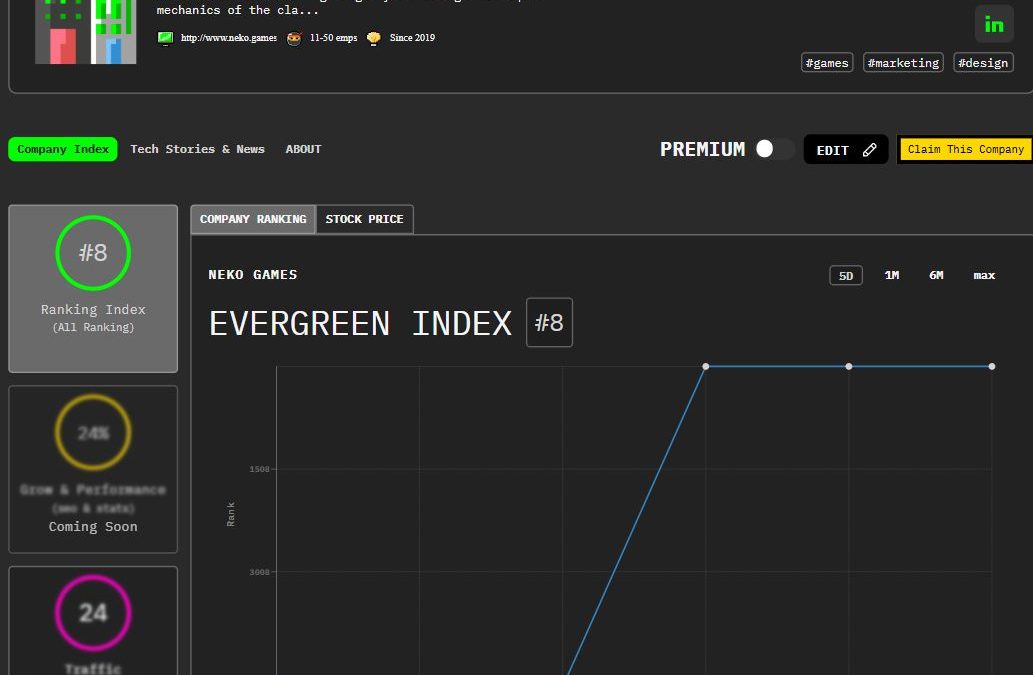Open the #games tag
The width and height of the screenshot is (1033, 675).
pos(827,63)
